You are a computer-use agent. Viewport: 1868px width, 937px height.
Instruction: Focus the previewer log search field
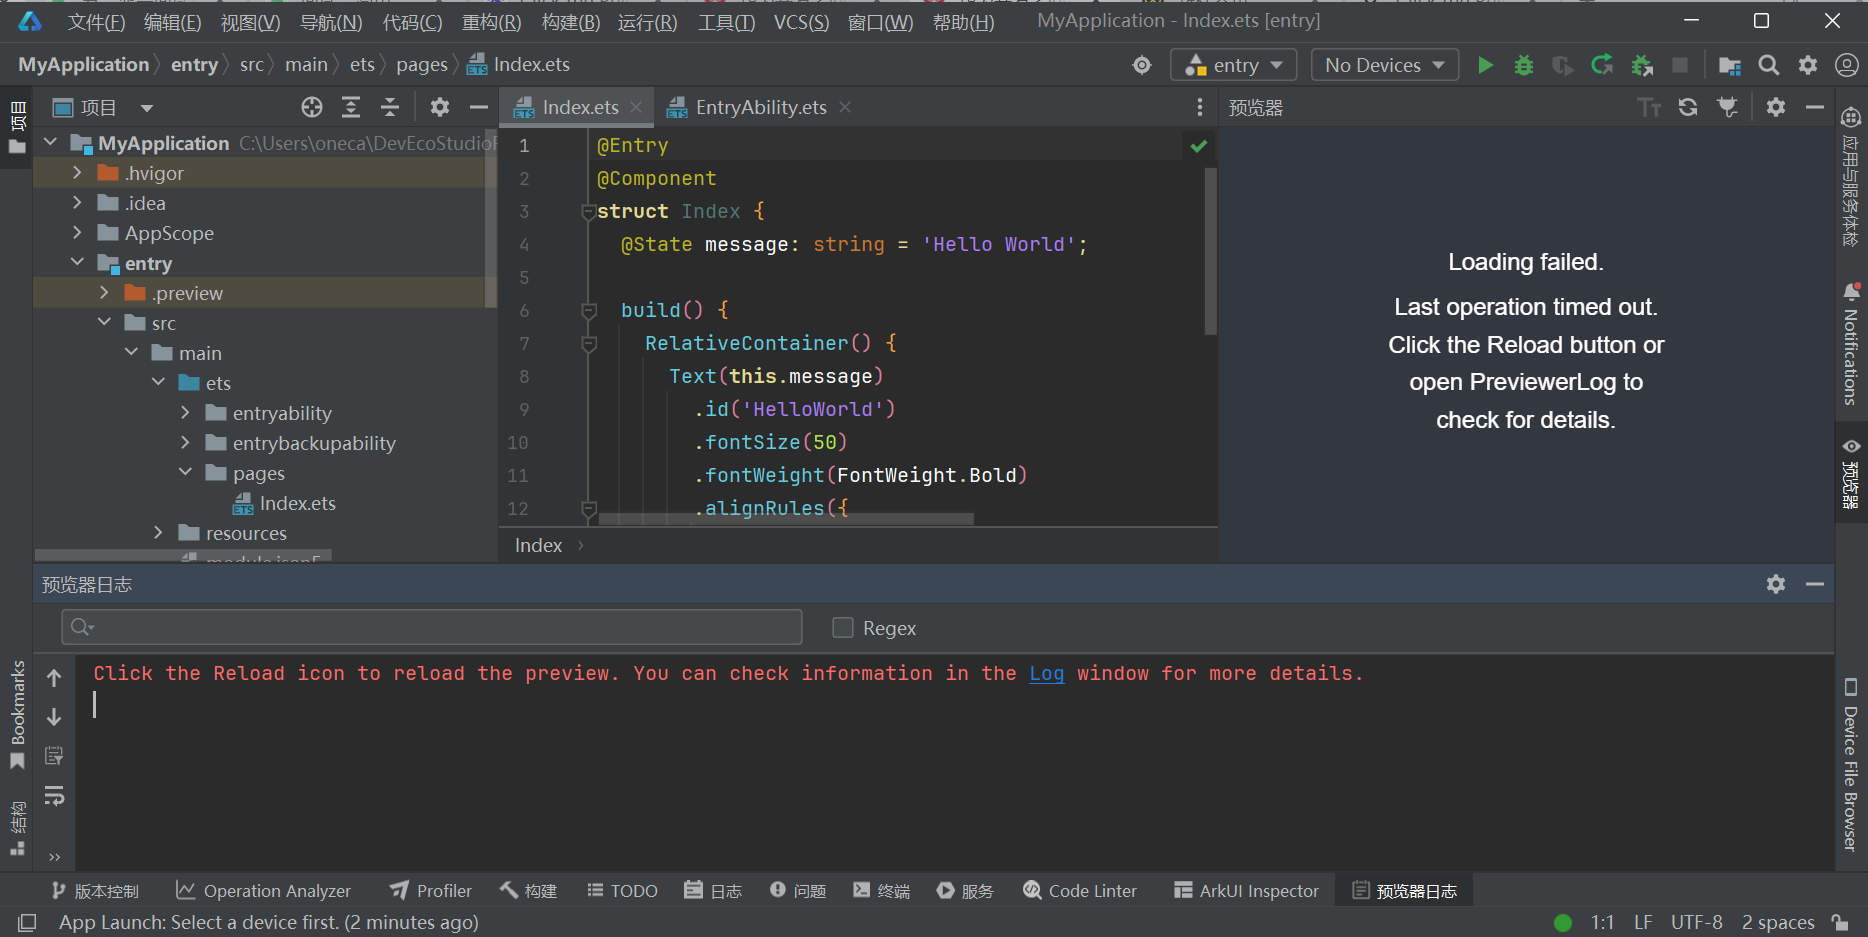pos(432,628)
